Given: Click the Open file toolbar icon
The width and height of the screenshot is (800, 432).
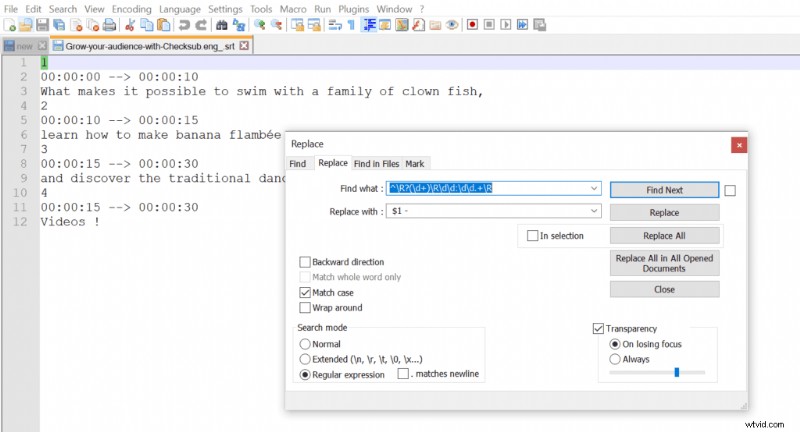Looking at the screenshot, I should (x=26, y=24).
